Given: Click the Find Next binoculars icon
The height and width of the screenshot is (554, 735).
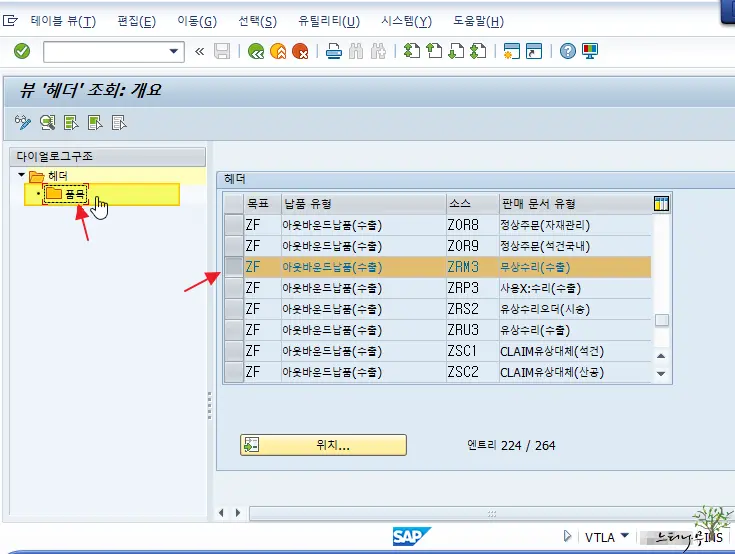Looking at the screenshot, I should pos(378,51).
